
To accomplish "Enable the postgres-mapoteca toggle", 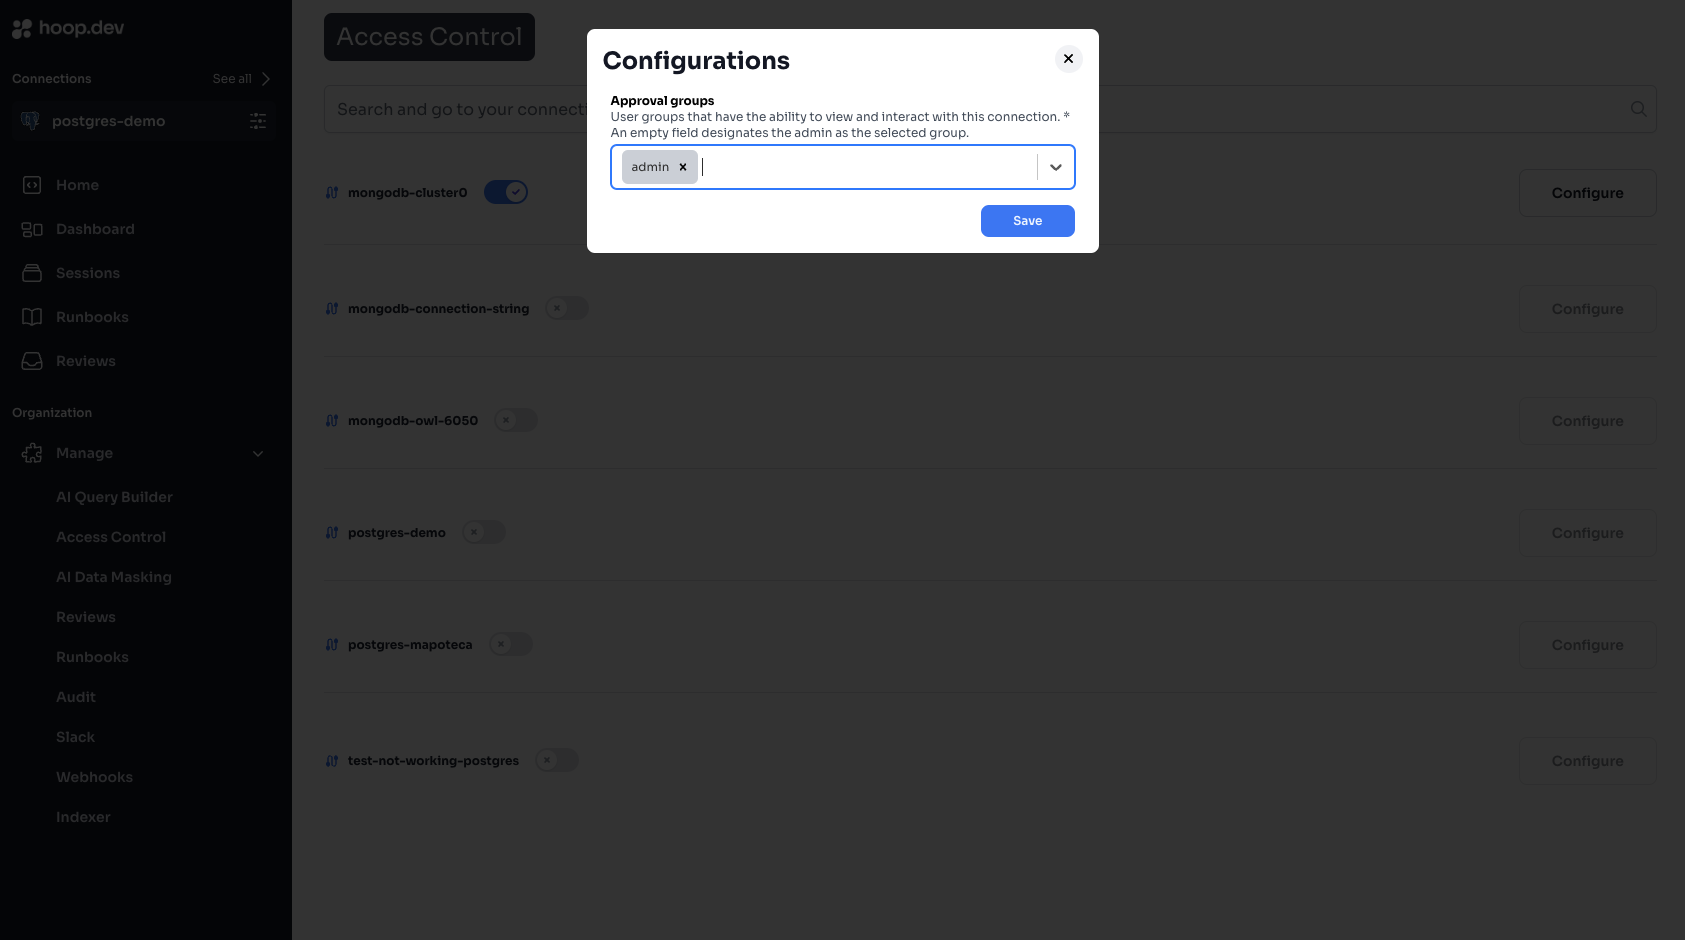I will (511, 644).
